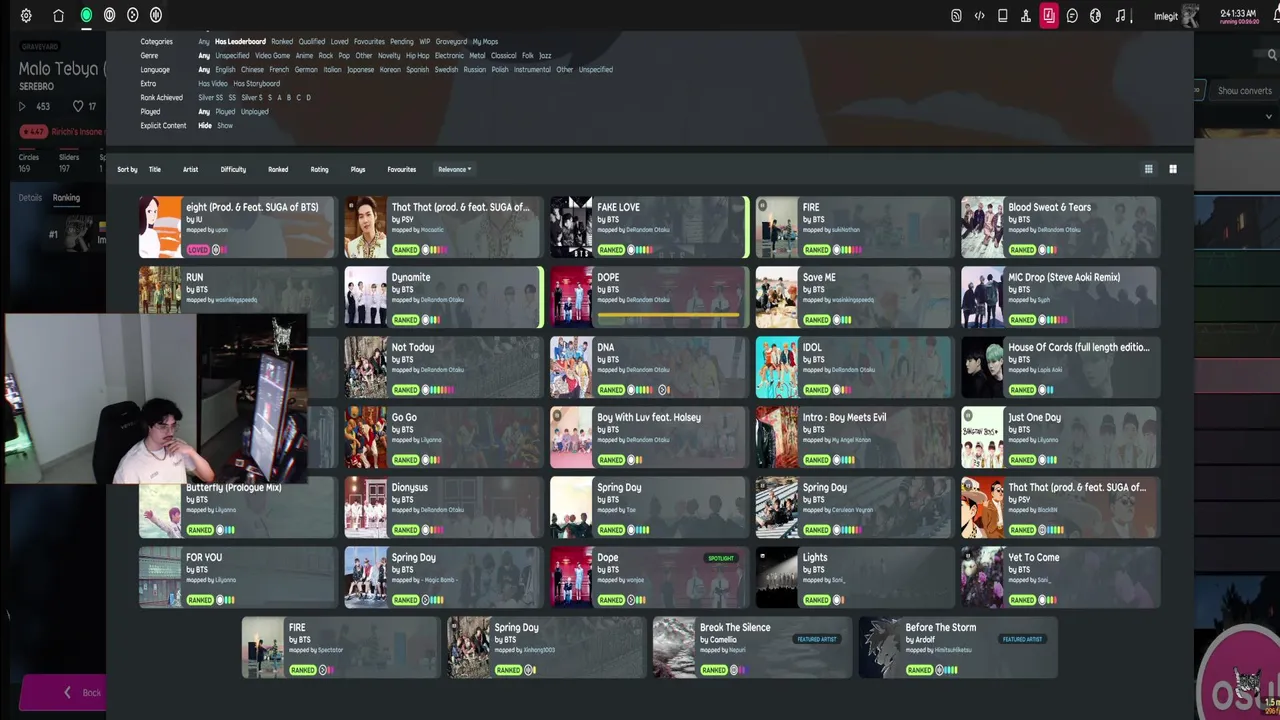
Task: Sort beatmaps by Rating
Action: coord(319,169)
